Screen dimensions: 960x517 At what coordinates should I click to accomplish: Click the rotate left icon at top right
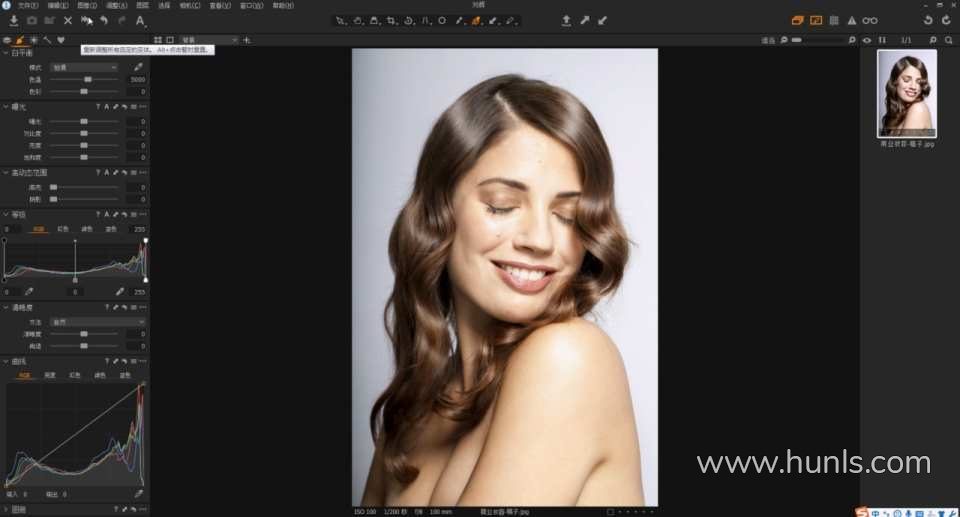[928, 20]
